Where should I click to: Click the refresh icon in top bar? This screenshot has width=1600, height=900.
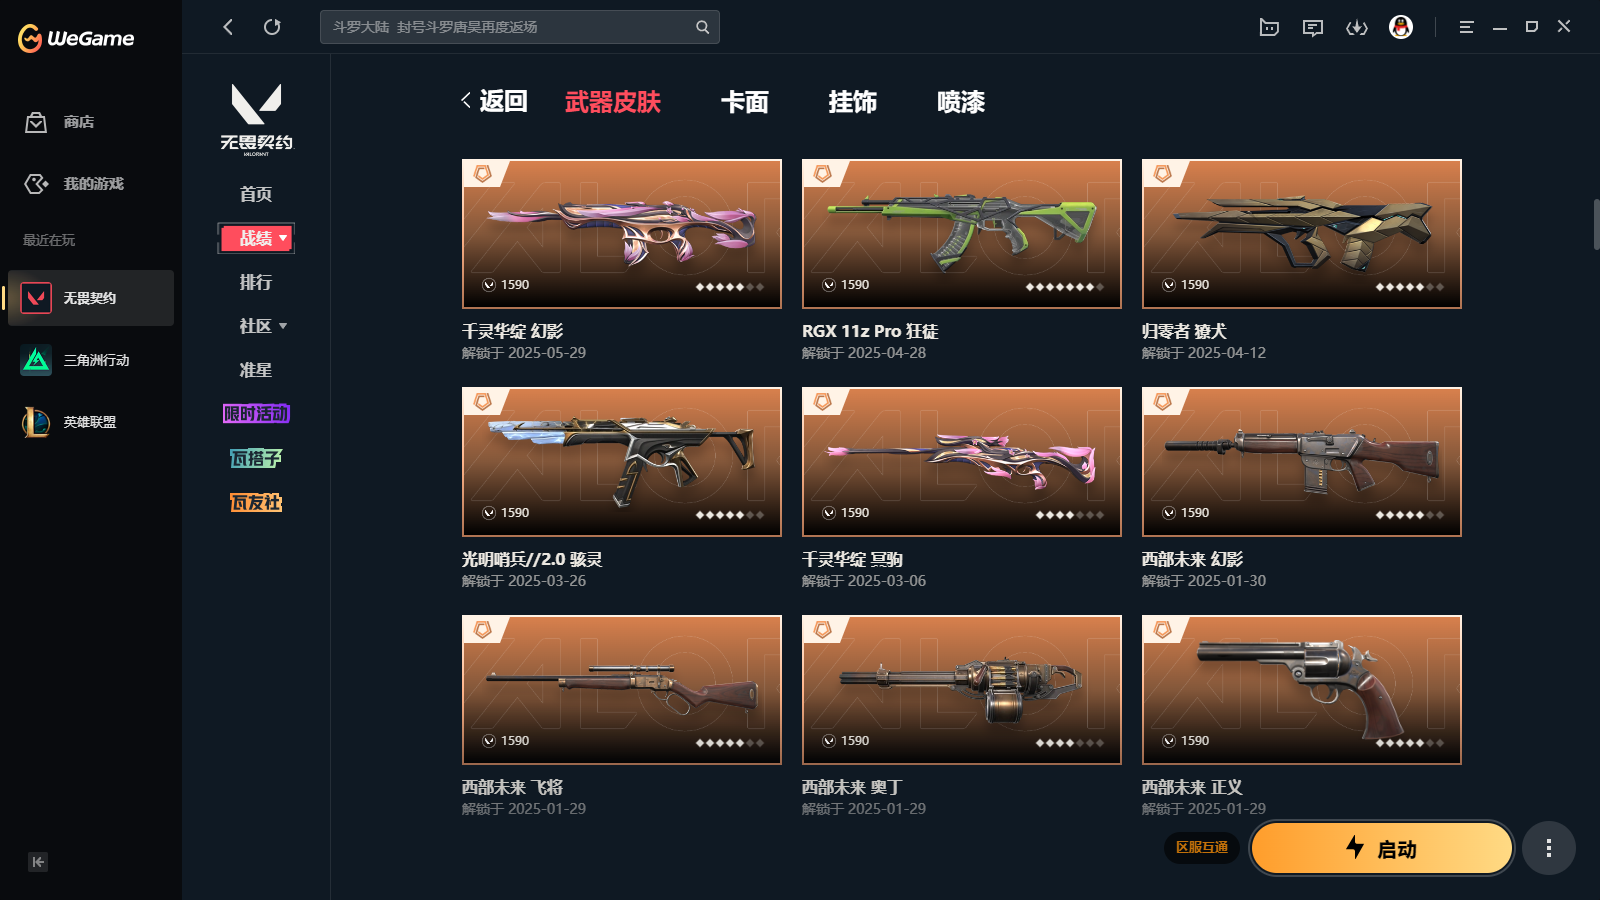[272, 27]
